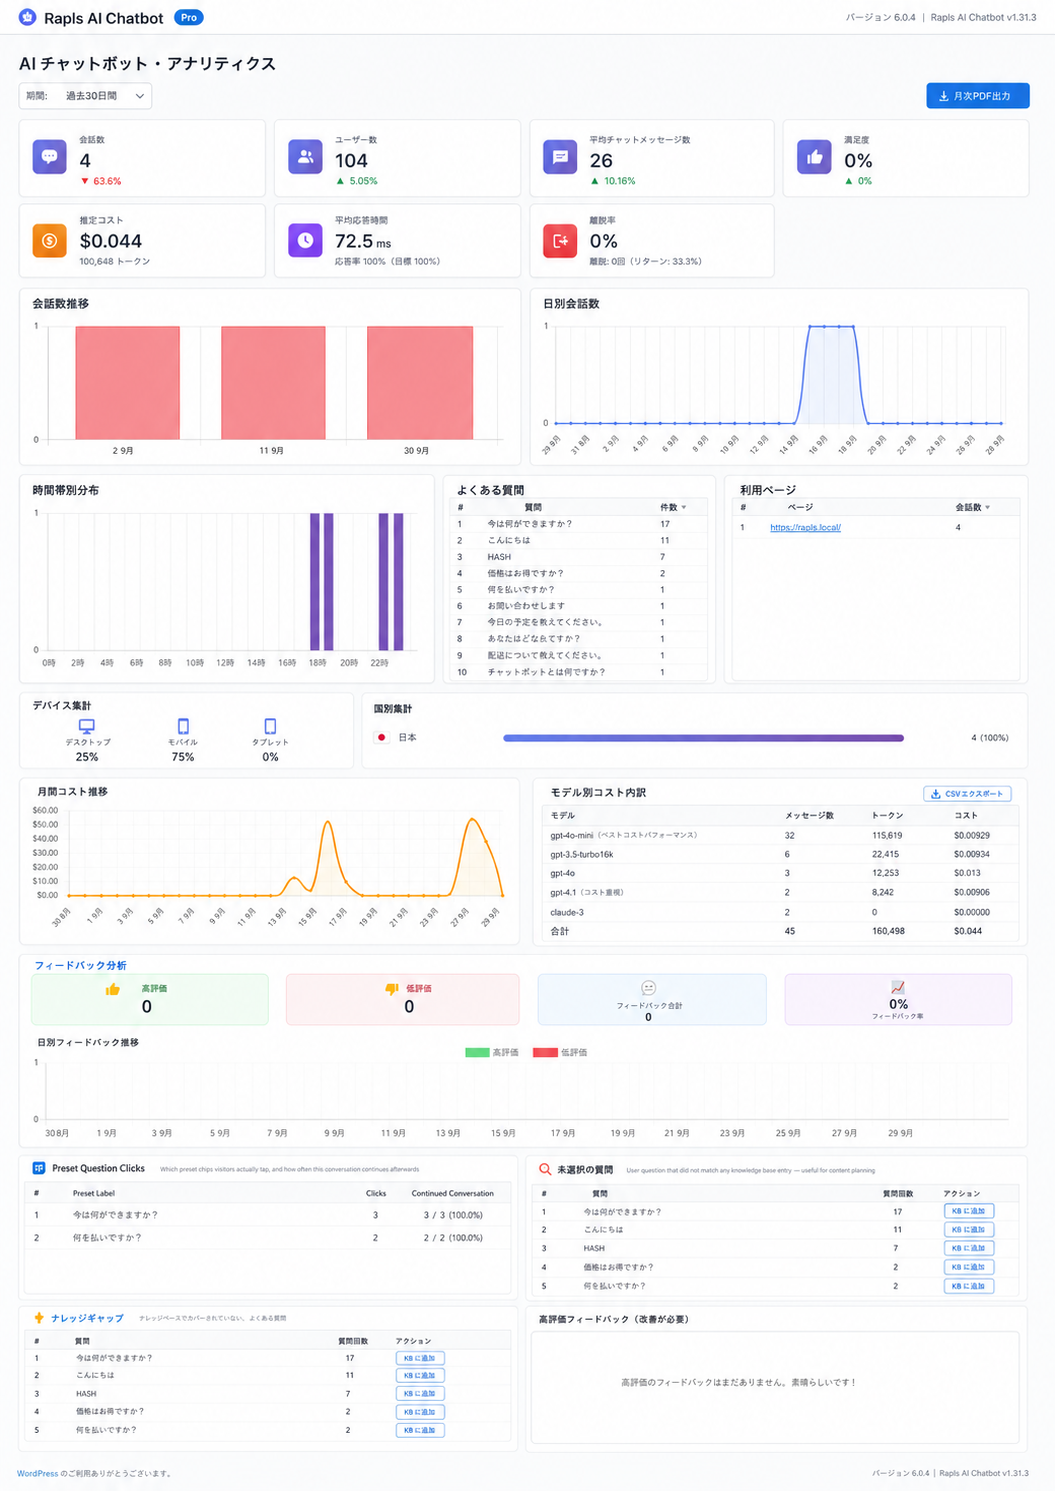Click the conversations chat bubble icon

tap(49, 157)
